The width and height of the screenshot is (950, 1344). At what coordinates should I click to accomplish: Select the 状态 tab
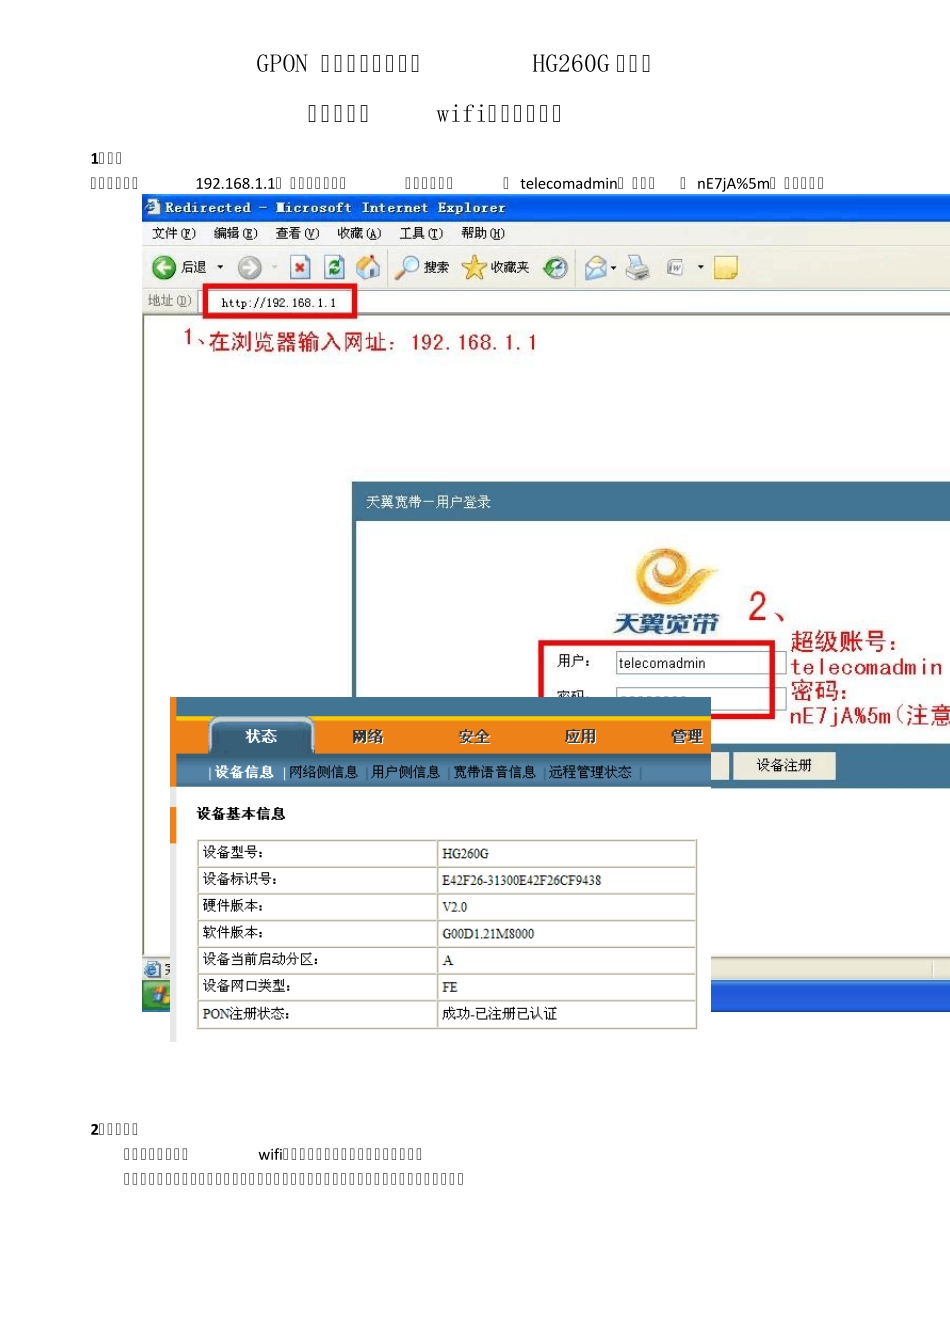(261, 736)
